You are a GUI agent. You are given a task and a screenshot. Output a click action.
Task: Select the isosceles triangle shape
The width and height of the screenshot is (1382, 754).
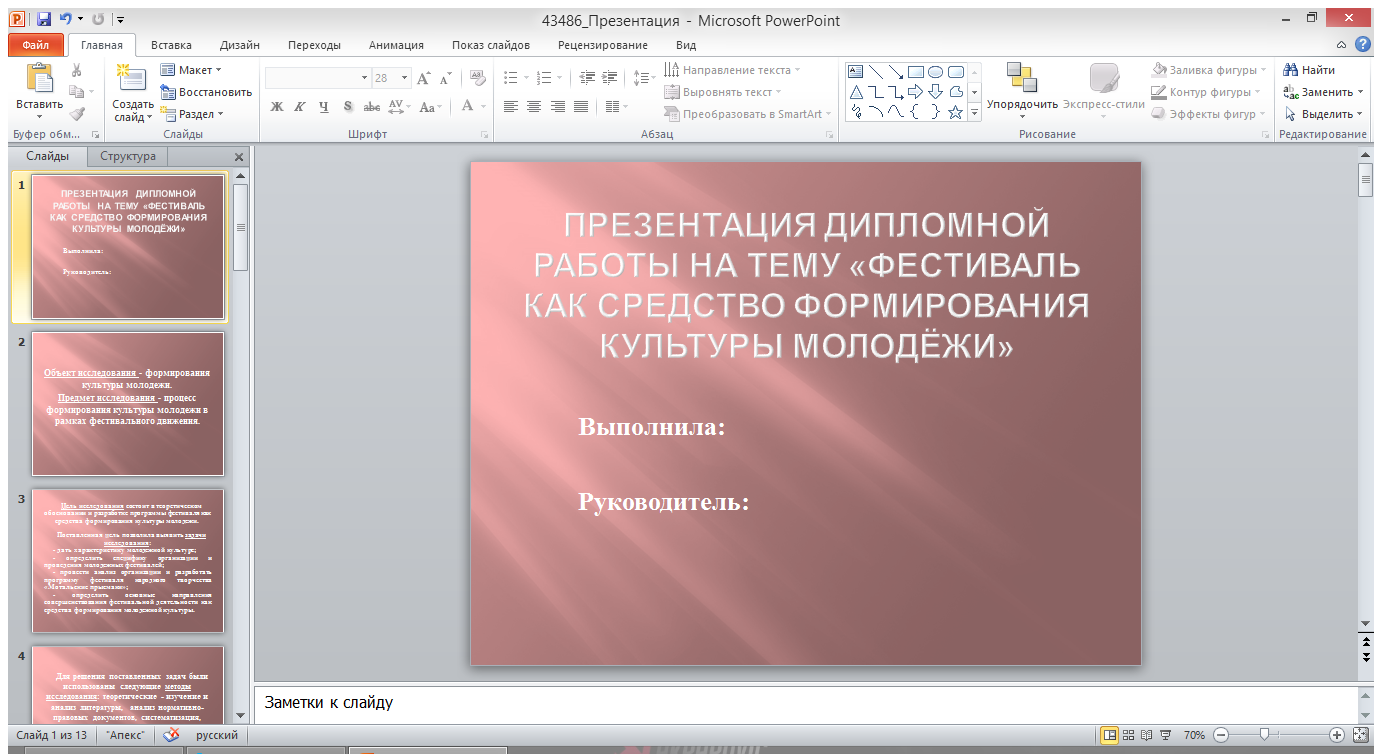855,91
